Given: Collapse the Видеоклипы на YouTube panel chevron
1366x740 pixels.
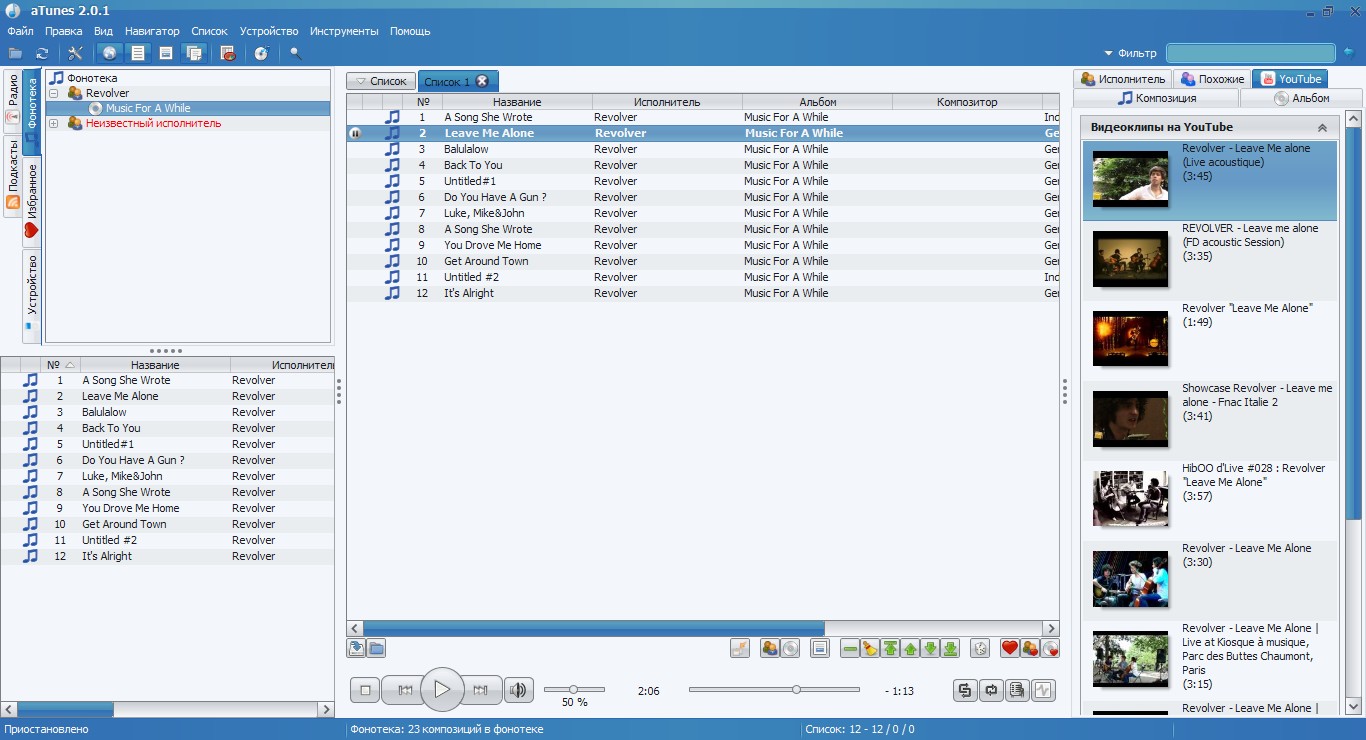Looking at the screenshot, I should coord(1322,128).
